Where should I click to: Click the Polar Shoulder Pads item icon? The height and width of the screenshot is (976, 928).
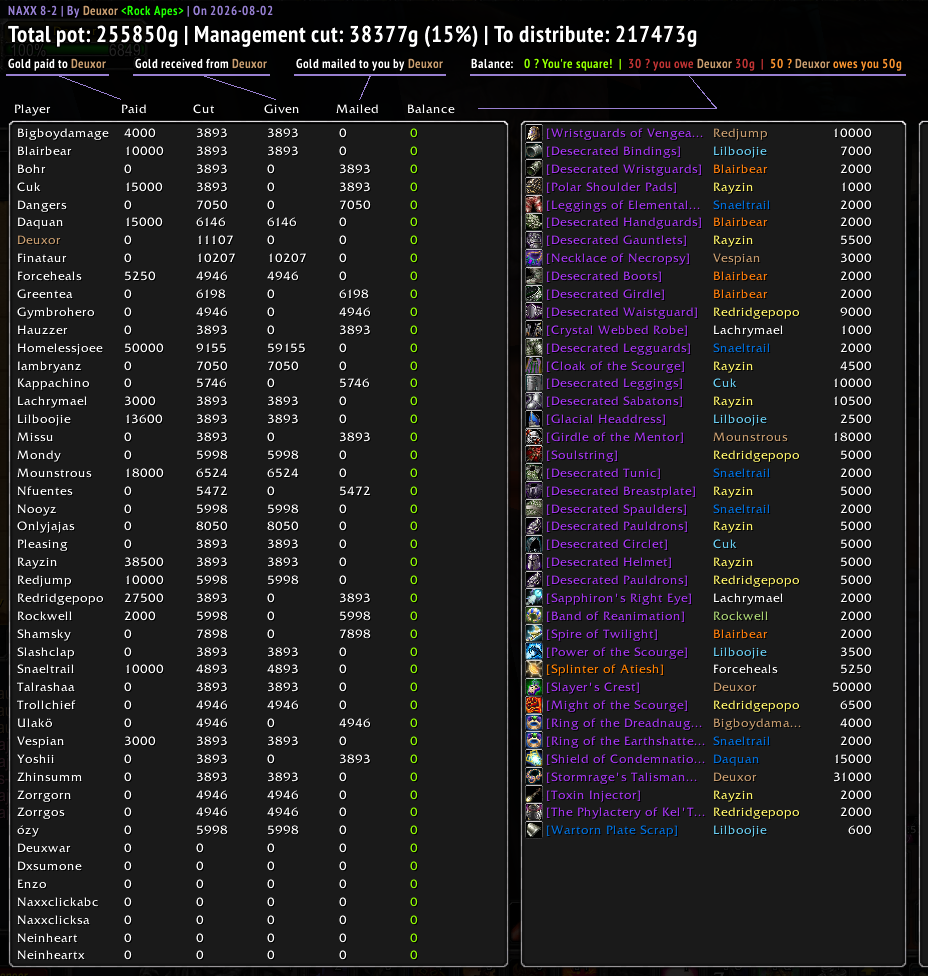[x=534, y=187]
